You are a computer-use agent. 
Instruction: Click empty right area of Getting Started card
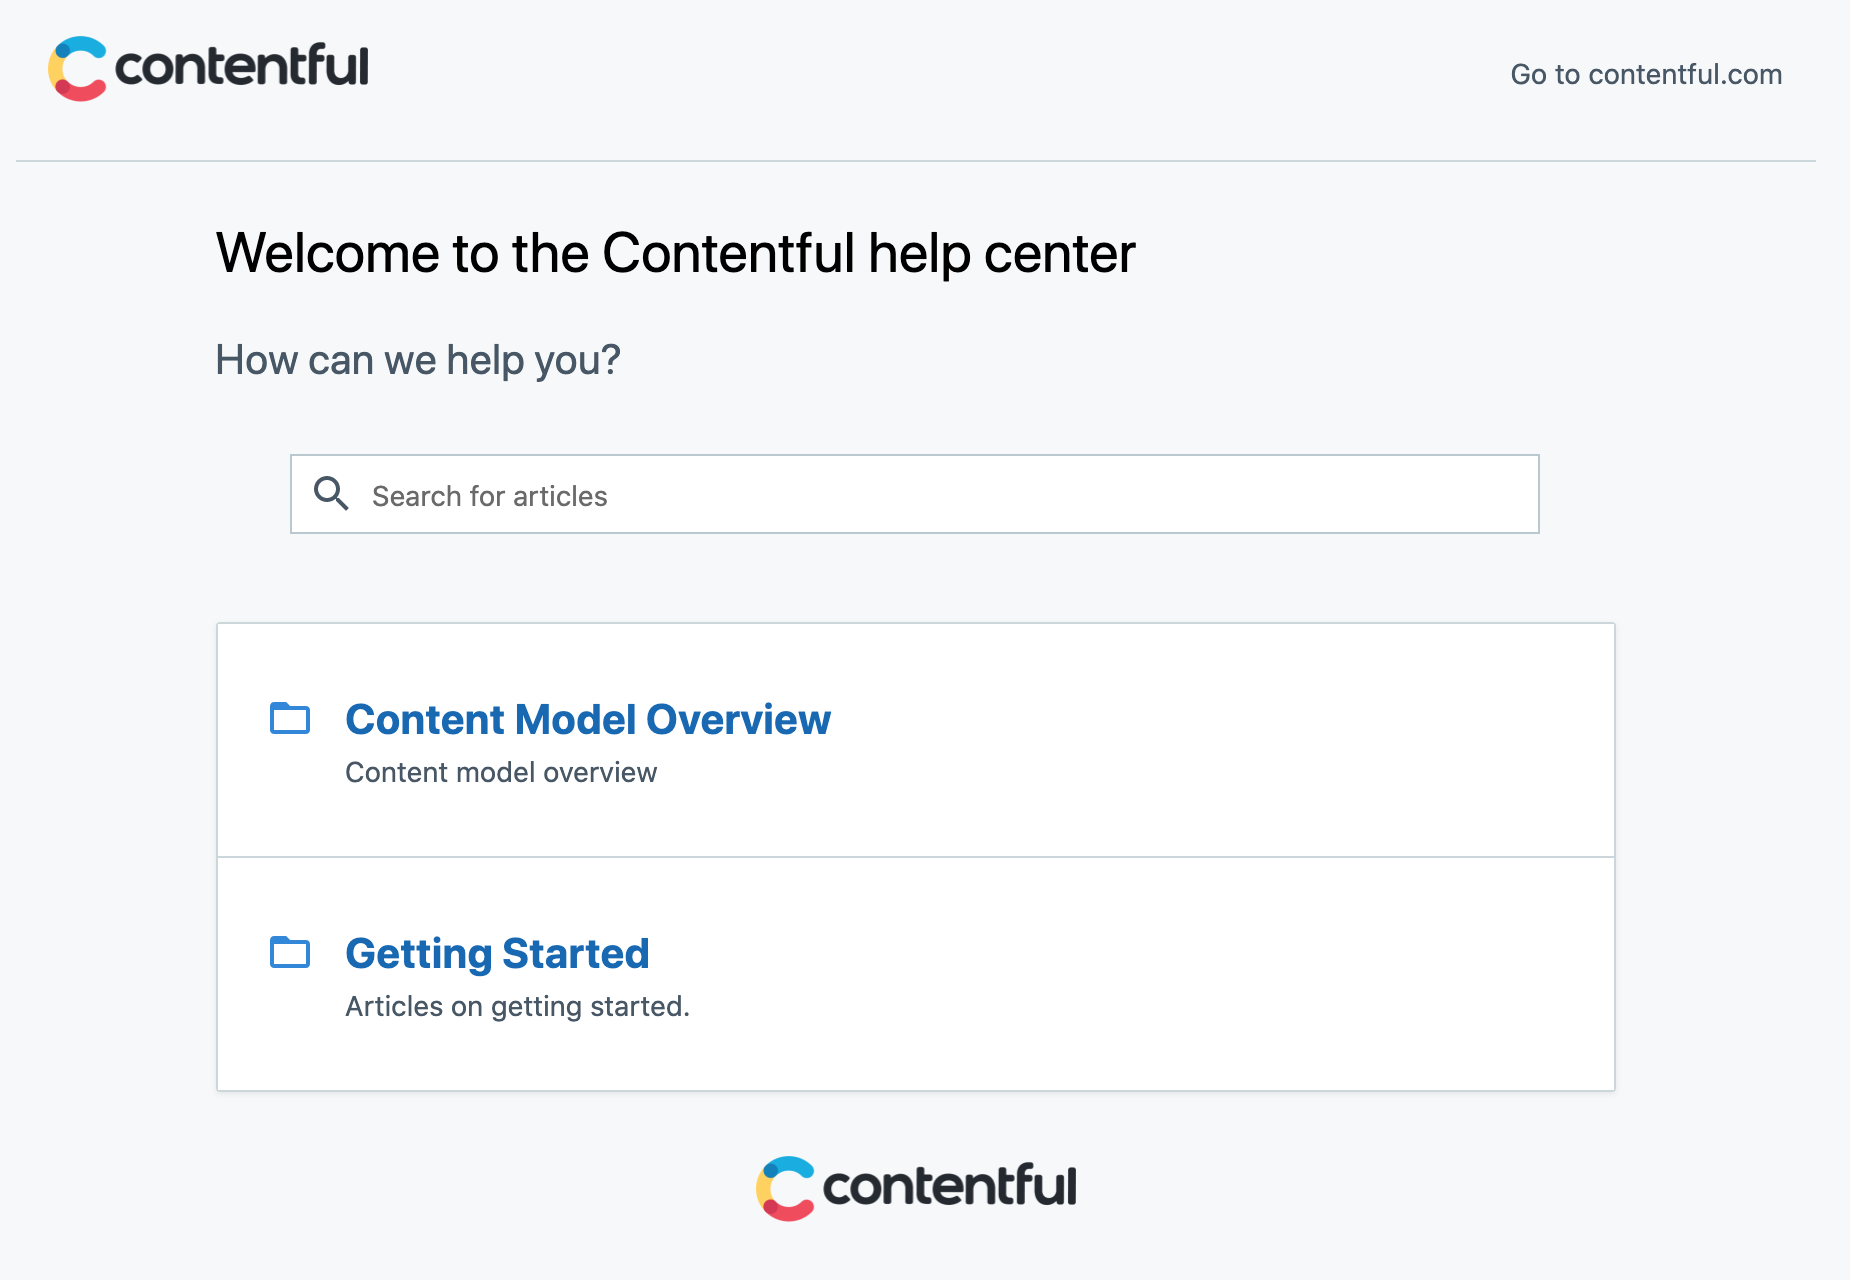tap(1250, 974)
